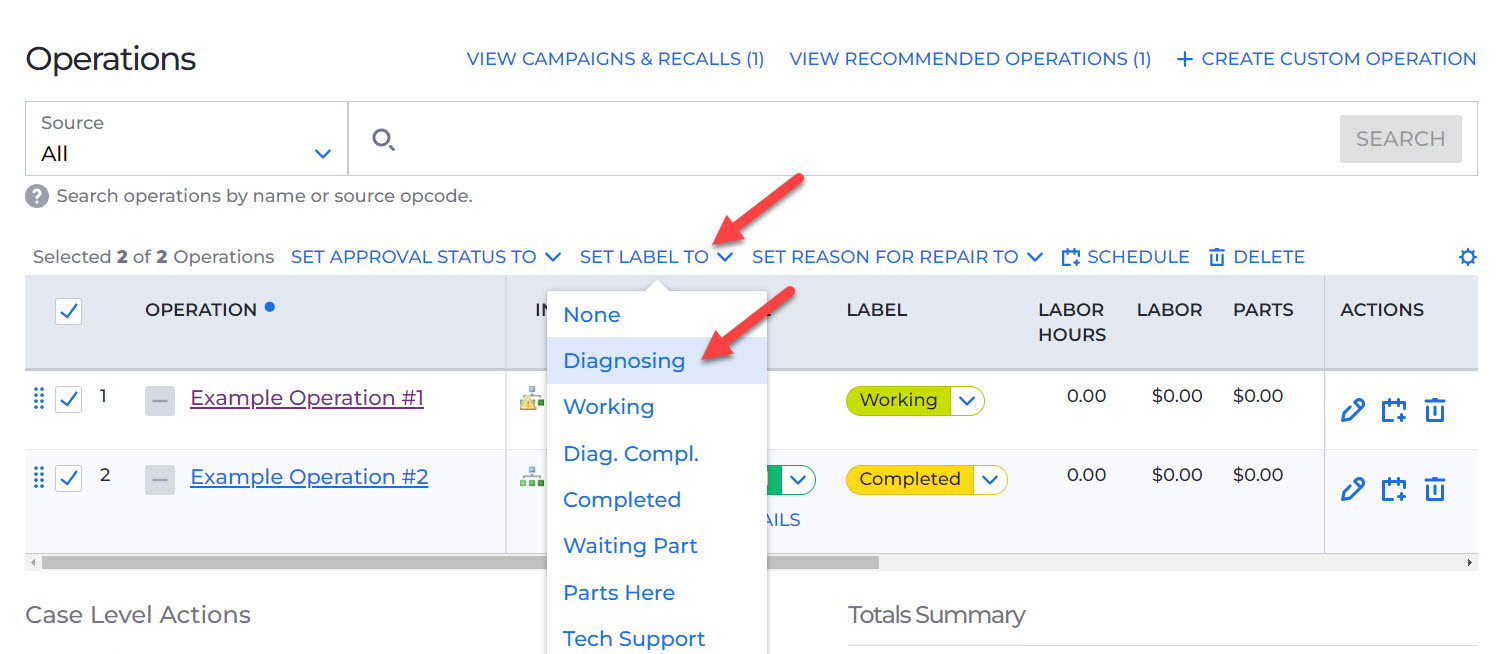Deselect Example Operation #2 checkbox

click(x=68, y=478)
